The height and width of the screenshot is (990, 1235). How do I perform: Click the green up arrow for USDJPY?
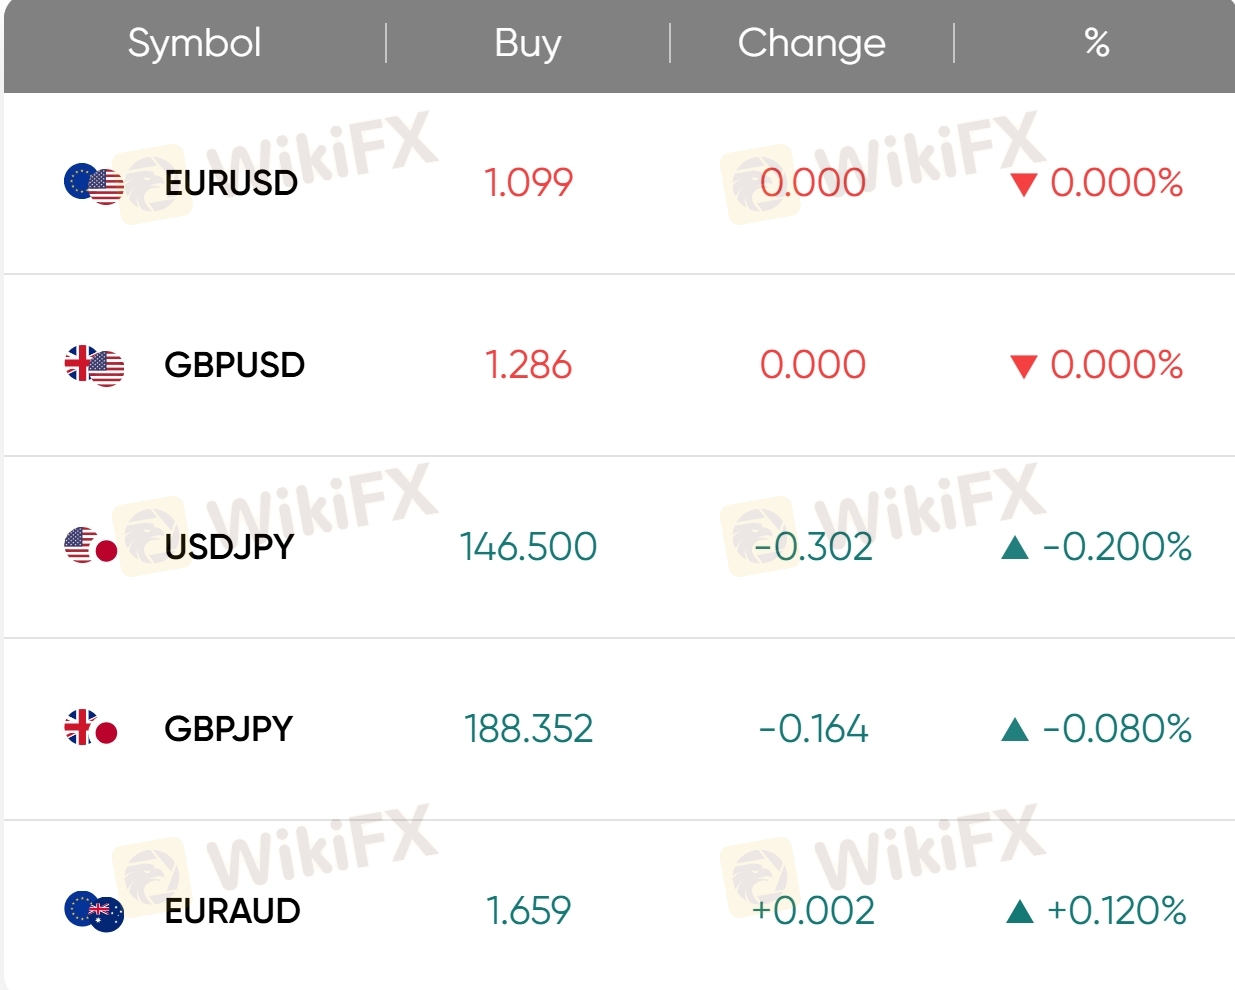pos(1015,547)
